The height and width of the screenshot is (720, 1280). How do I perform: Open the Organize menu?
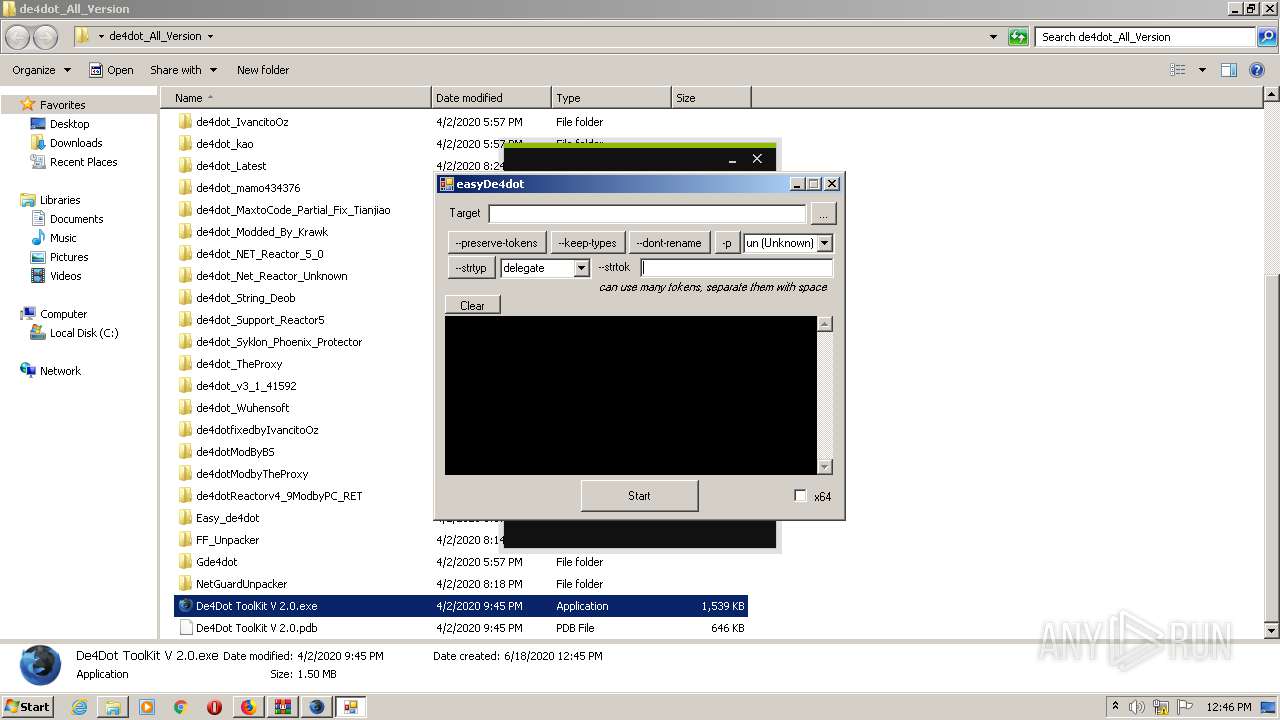[x=41, y=70]
